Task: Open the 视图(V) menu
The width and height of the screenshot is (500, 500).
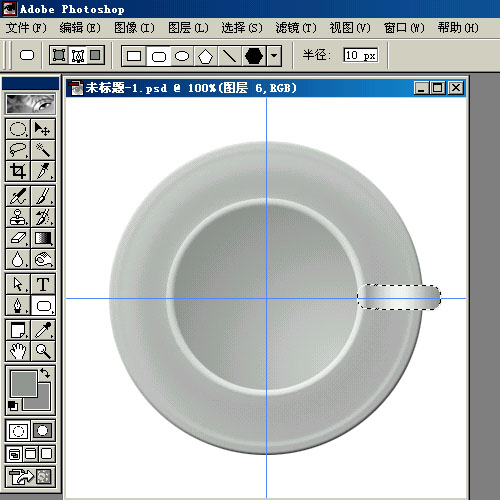Action: tap(350, 28)
